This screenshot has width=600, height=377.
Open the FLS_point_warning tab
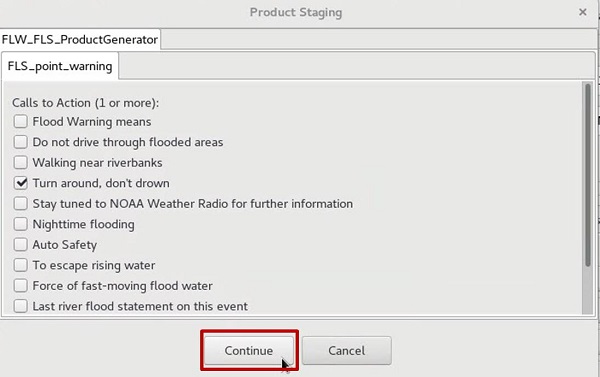(x=60, y=66)
